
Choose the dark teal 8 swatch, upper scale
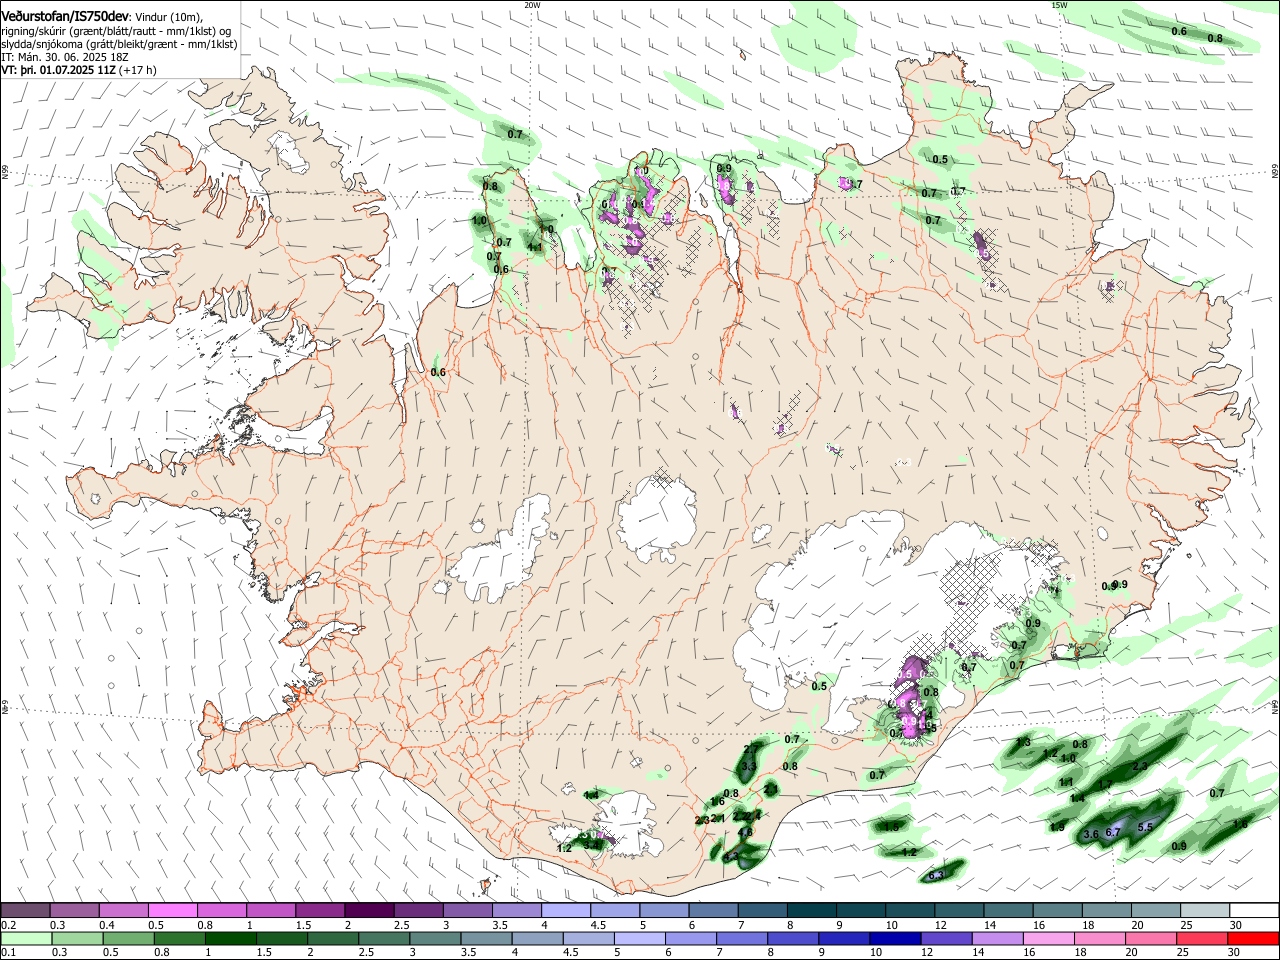tap(812, 910)
